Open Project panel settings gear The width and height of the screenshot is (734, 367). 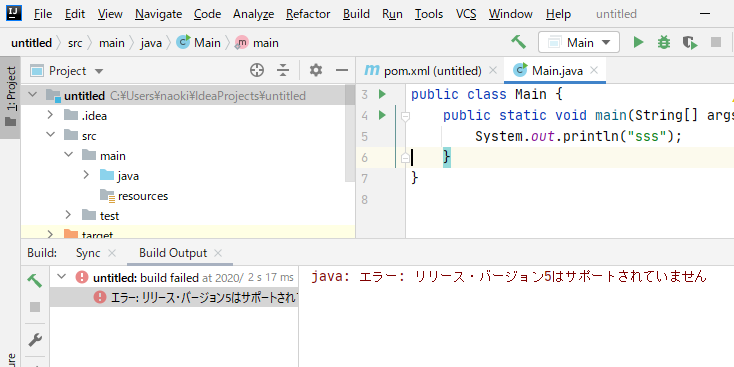click(x=316, y=71)
